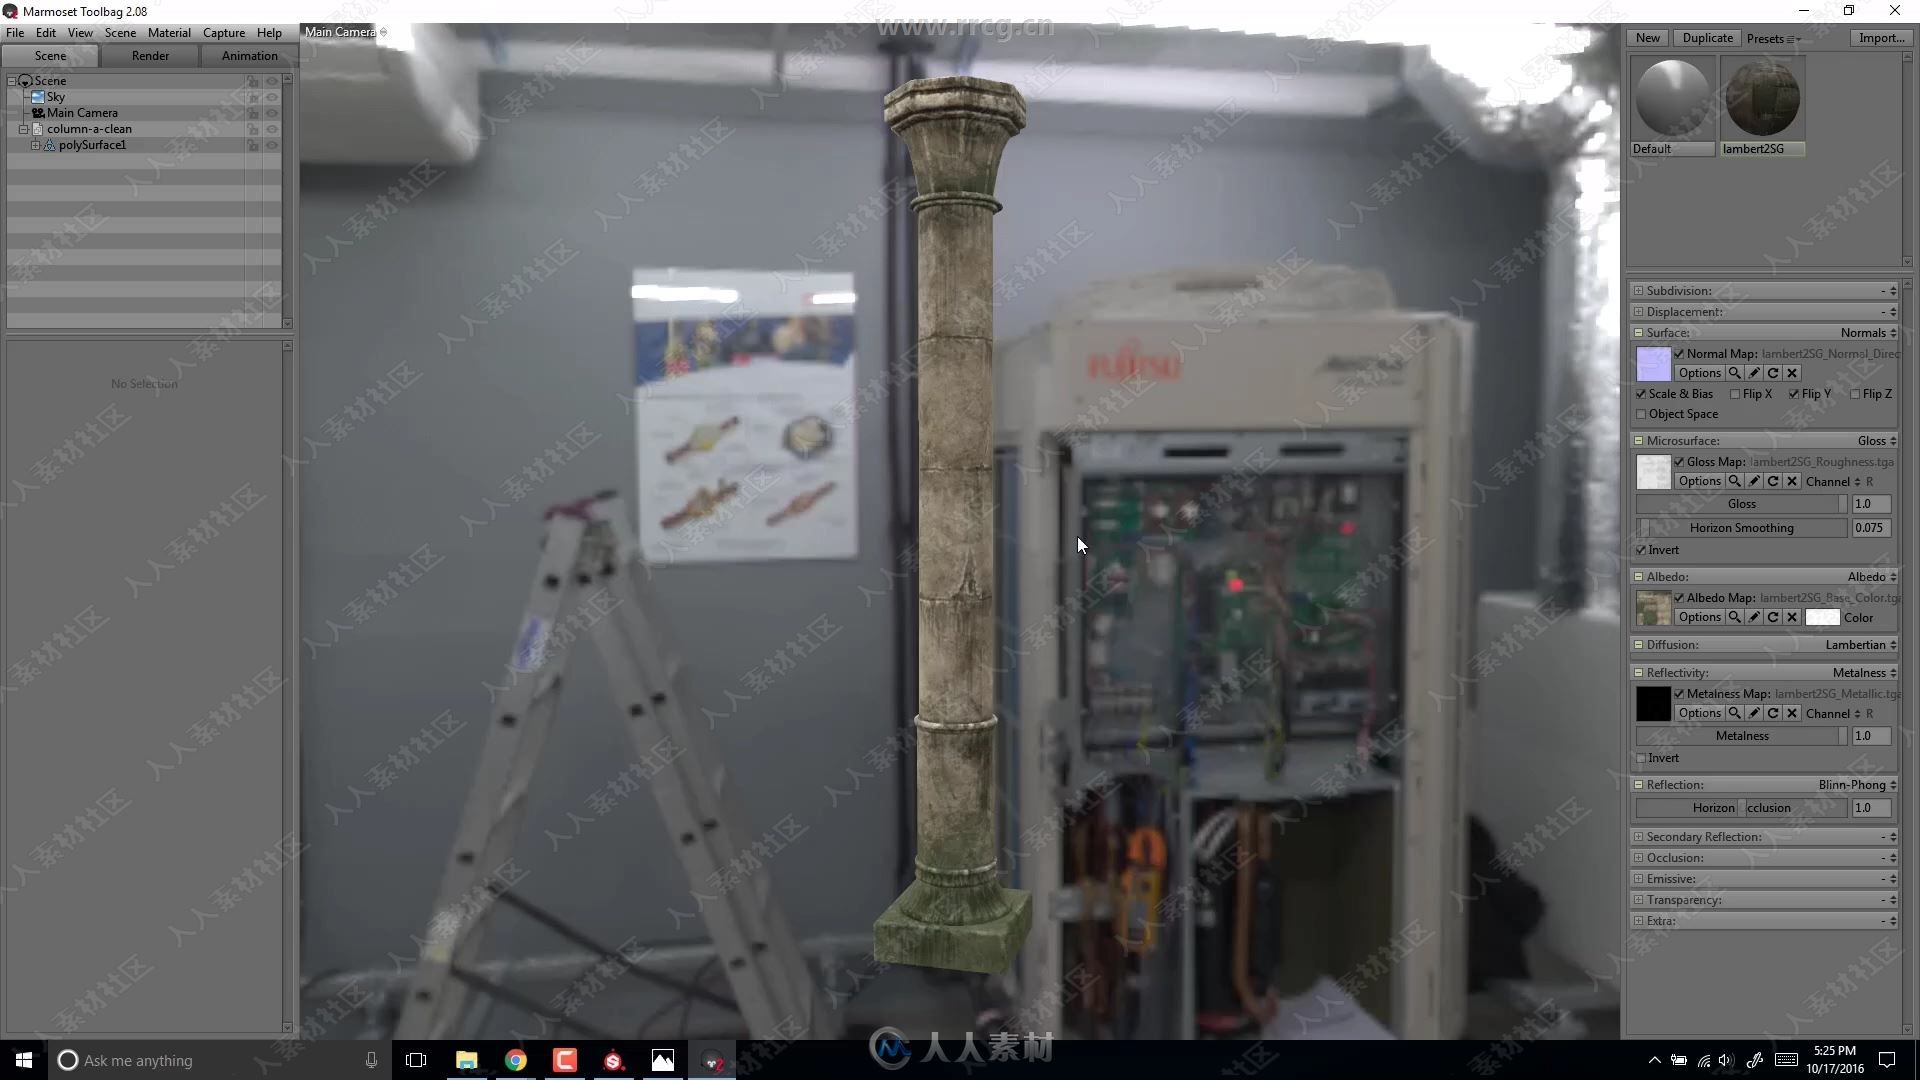Edit the Albedo Map with pencil icon
Screen dimensions: 1920x1080
1754,617
